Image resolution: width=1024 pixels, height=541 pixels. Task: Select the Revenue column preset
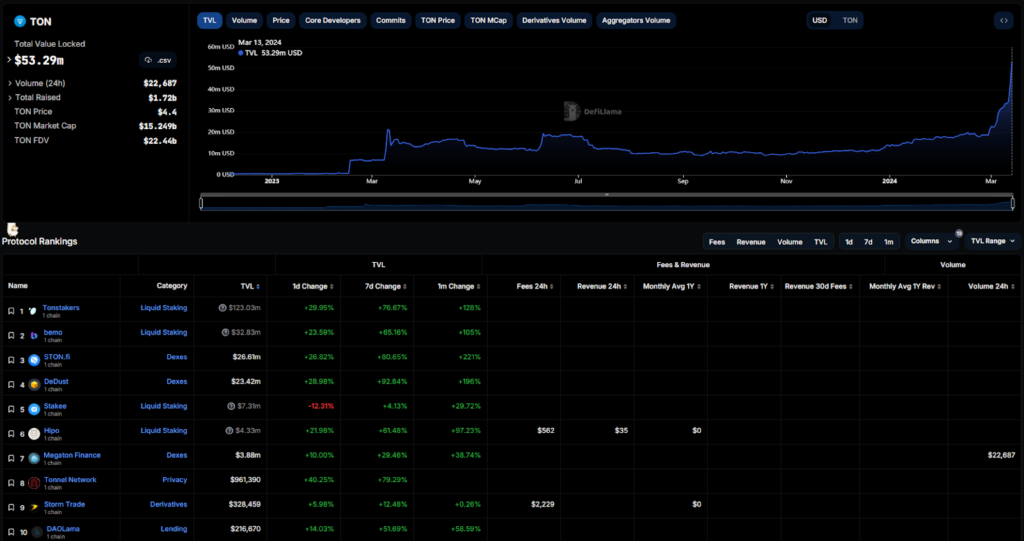pos(751,242)
